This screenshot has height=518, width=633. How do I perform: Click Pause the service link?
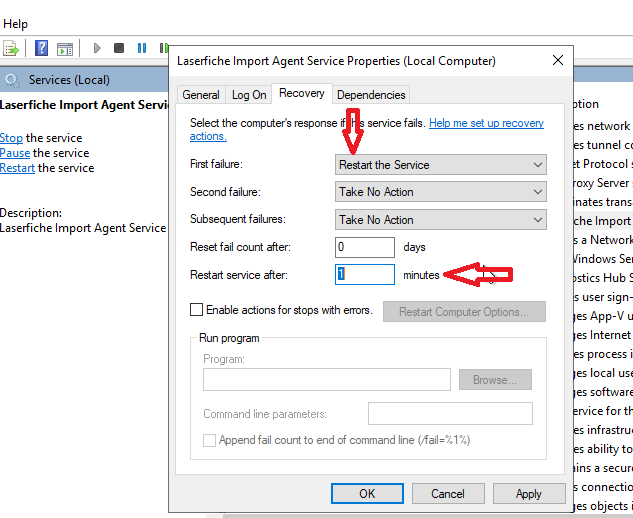[15, 153]
